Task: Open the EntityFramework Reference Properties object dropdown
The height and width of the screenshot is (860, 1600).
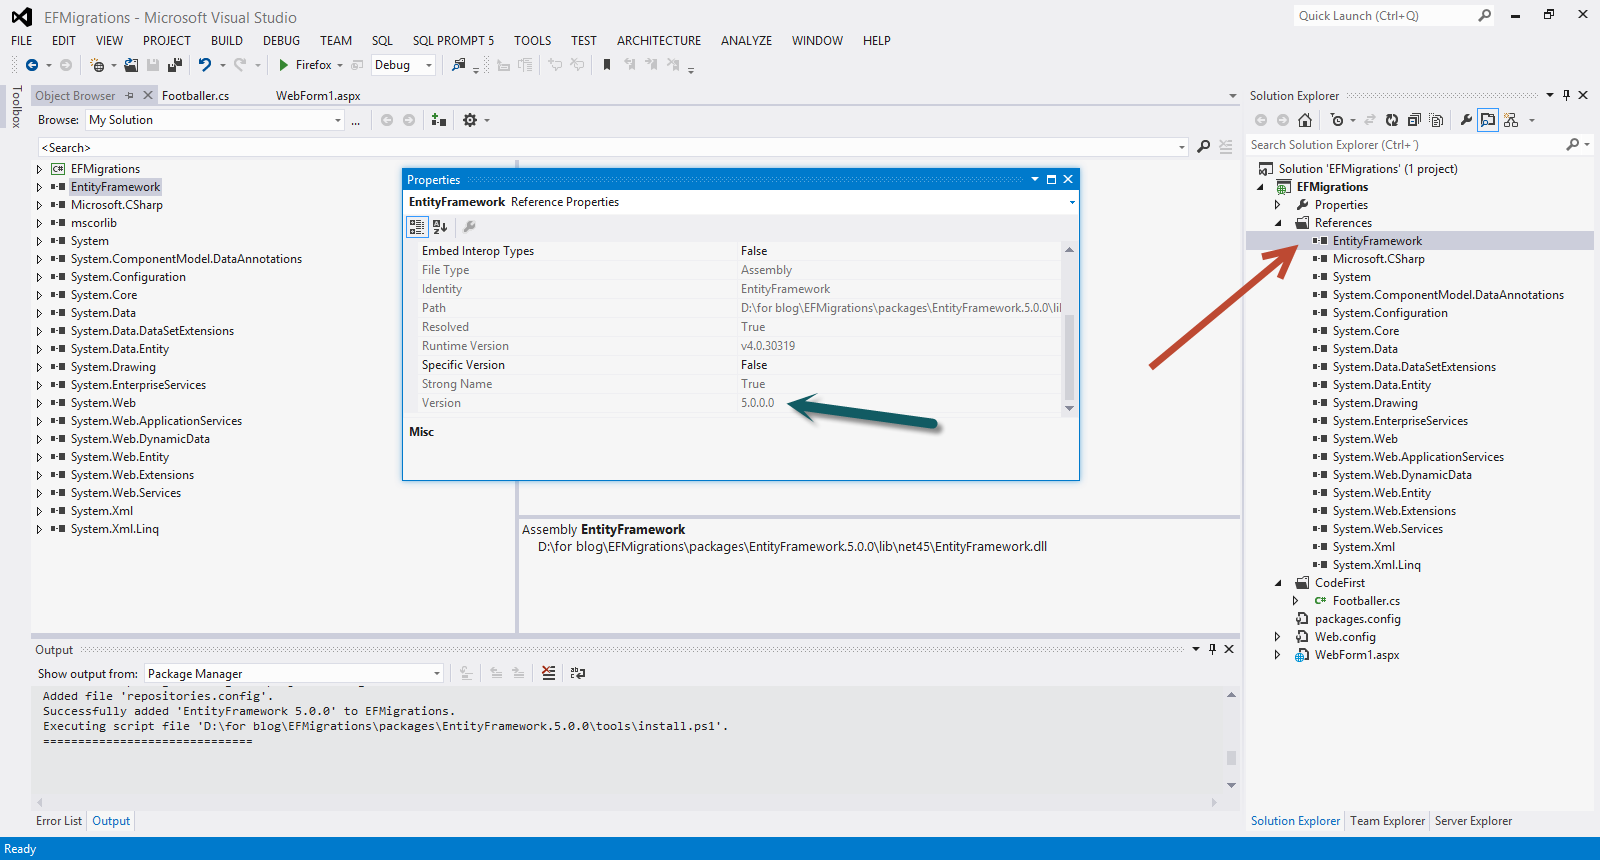Action: point(1072,202)
